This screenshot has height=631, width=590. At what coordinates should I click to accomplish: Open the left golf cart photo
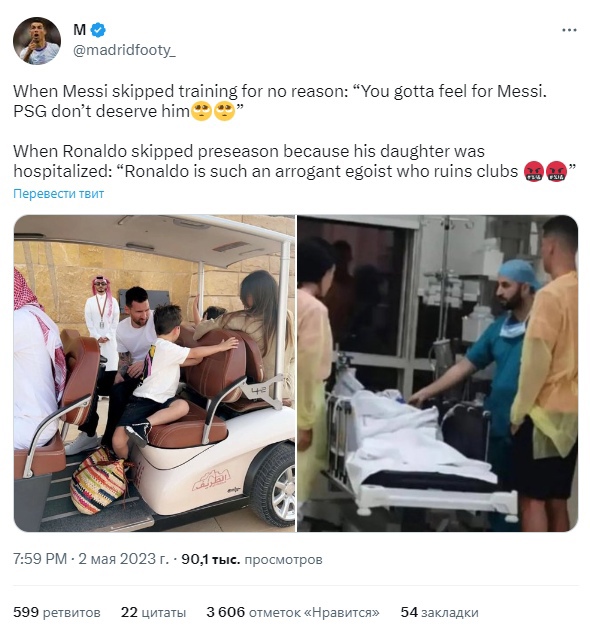[155, 373]
